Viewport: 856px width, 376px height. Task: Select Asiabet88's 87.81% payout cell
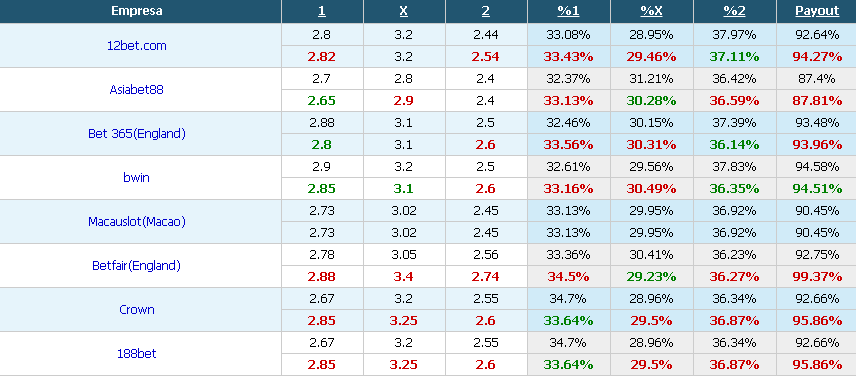[817, 101]
